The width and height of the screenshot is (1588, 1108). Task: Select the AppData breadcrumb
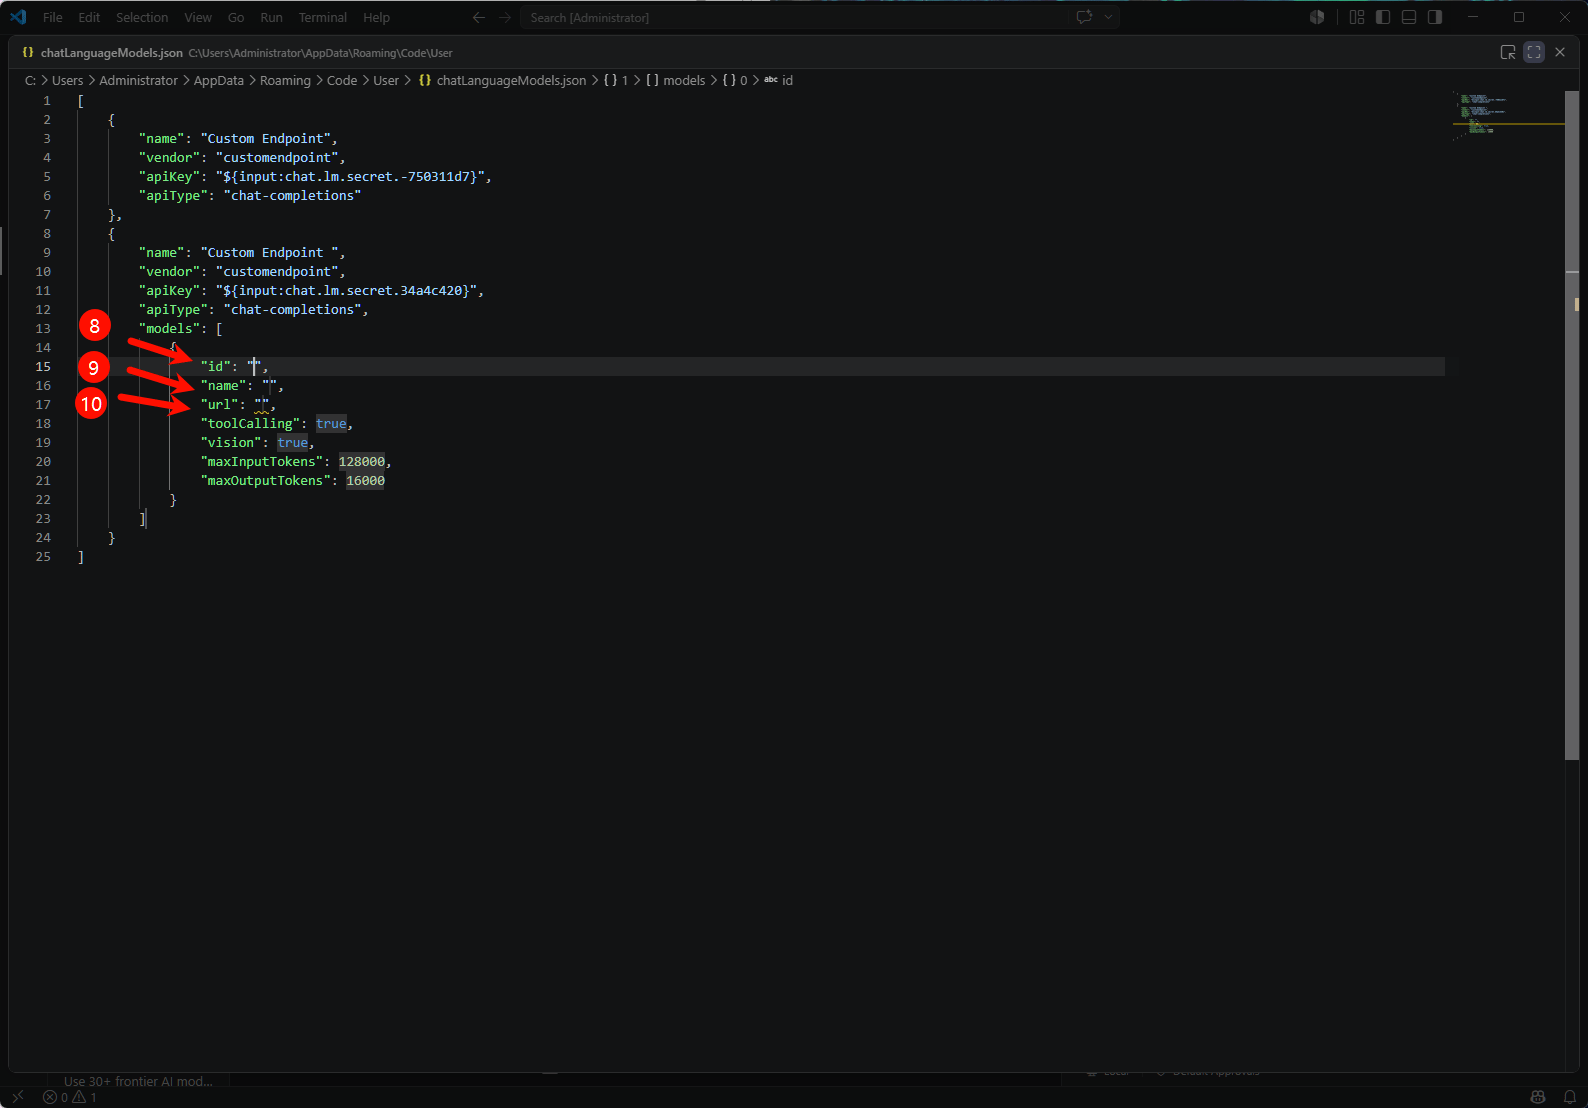coord(219,80)
